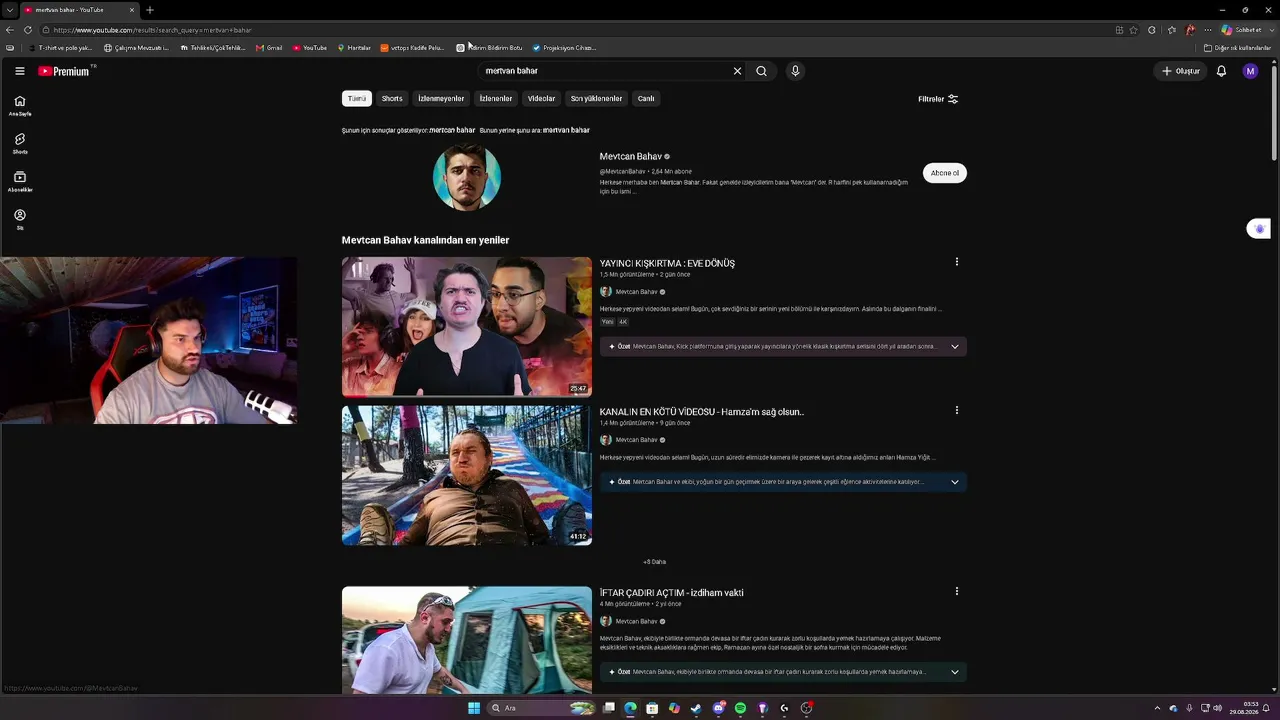Expand the Sohbet et Copilot dropdown arrow
1280x720 pixels.
tap(1270, 30)
